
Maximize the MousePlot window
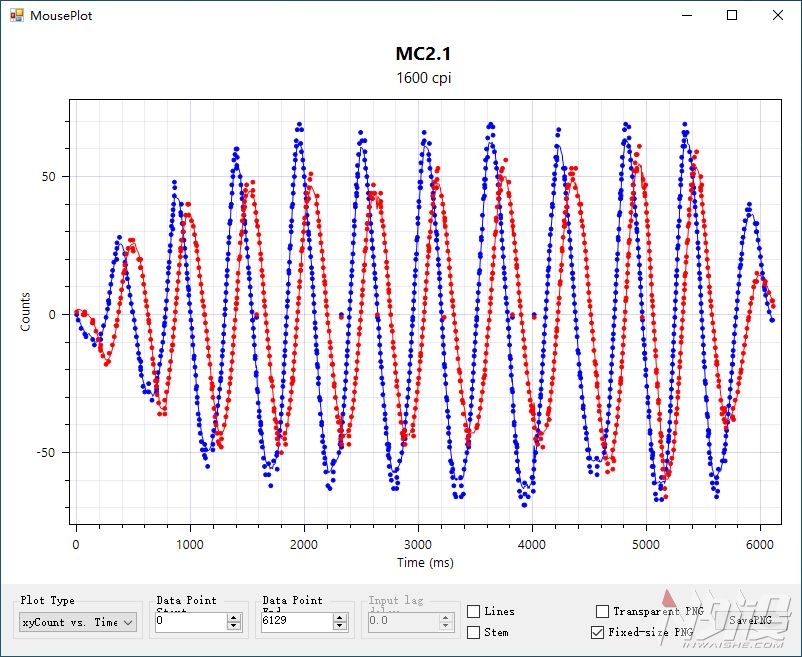coord(732,15)
